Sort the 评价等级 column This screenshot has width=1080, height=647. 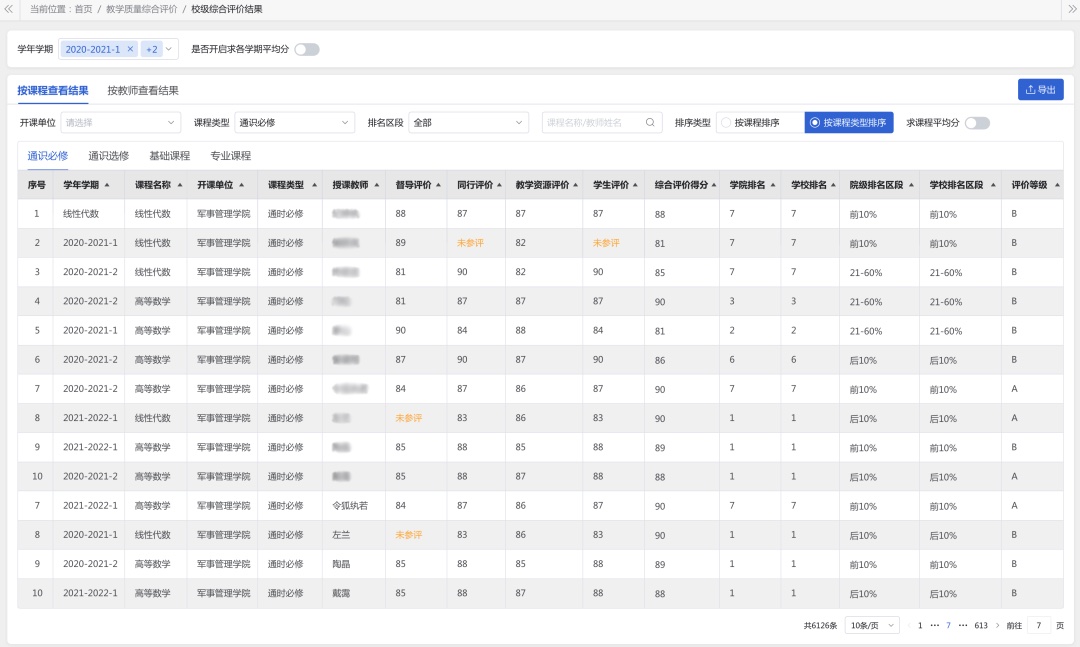[1057, 185]
